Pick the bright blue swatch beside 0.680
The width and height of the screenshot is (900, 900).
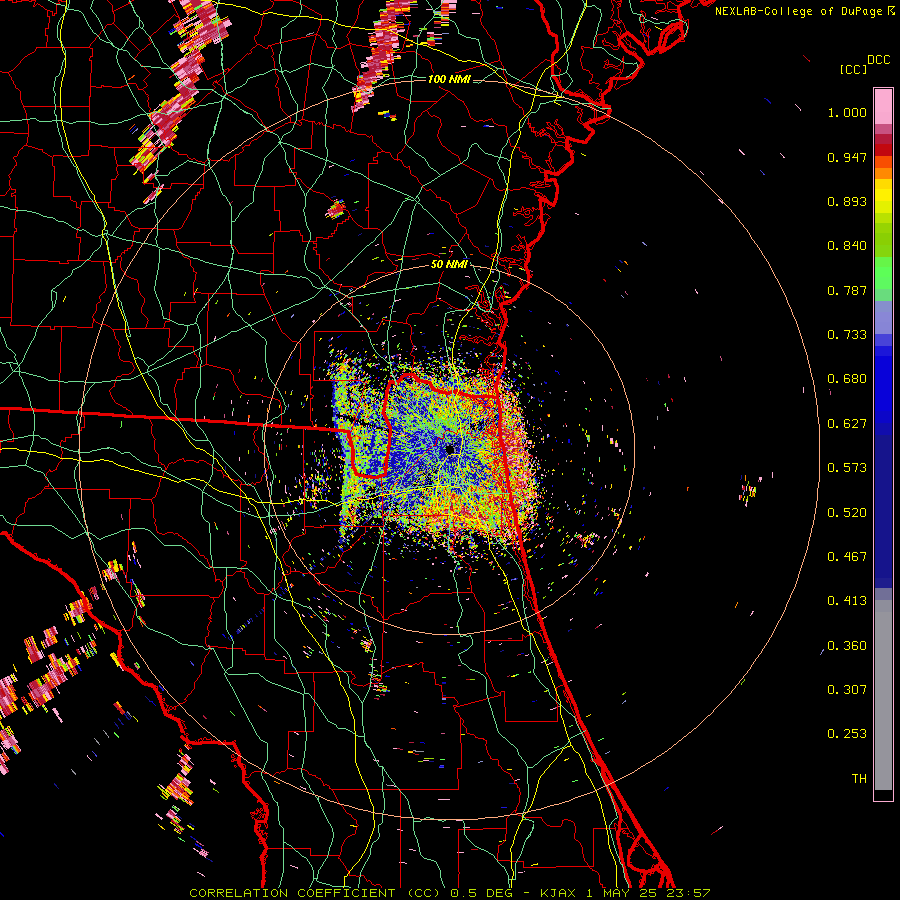[x=883, y=385]
